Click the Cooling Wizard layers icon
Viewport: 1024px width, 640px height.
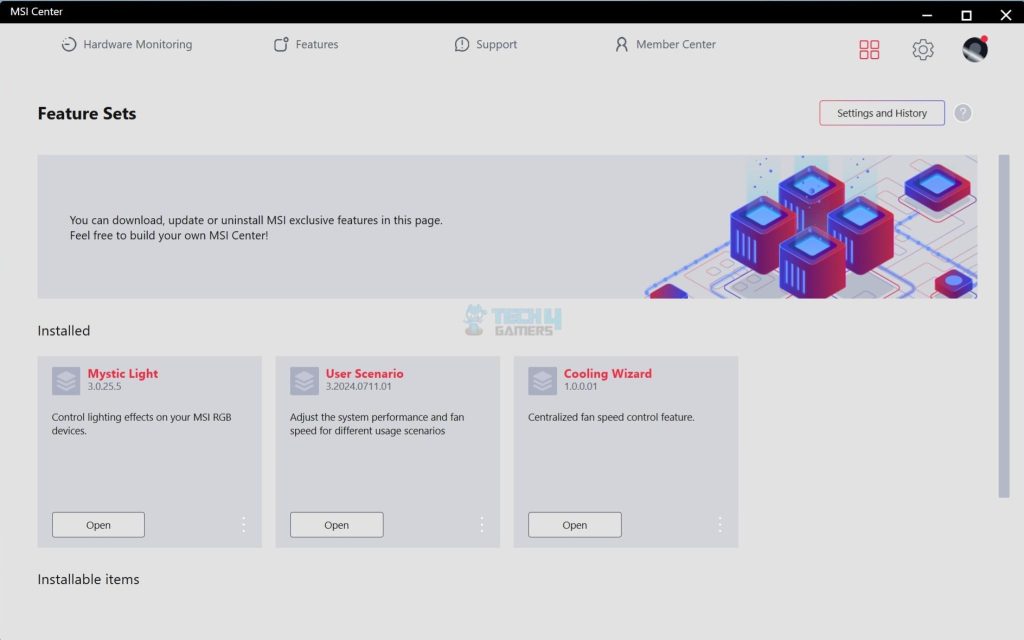(x=542, y=381)
